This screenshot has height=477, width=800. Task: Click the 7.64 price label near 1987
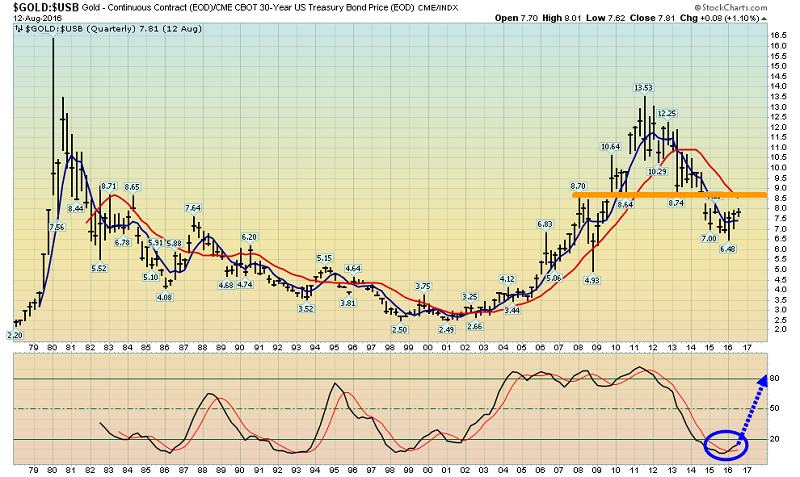point(193,208)
